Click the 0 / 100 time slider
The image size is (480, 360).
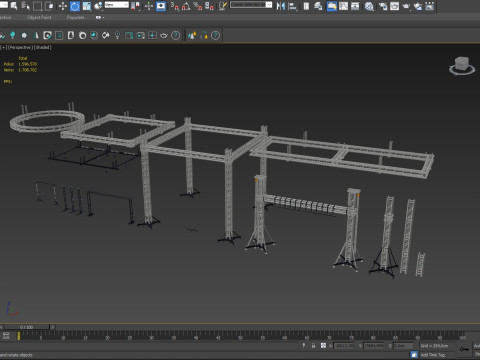[27, 327]
